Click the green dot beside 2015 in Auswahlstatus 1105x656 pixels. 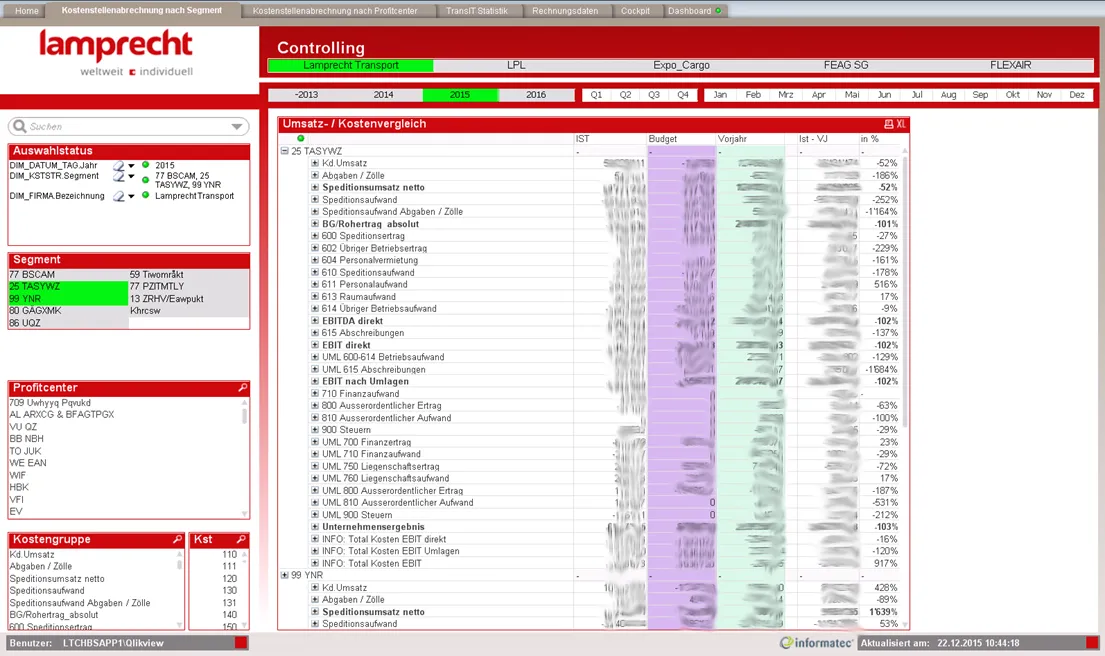tap(146, 165)
